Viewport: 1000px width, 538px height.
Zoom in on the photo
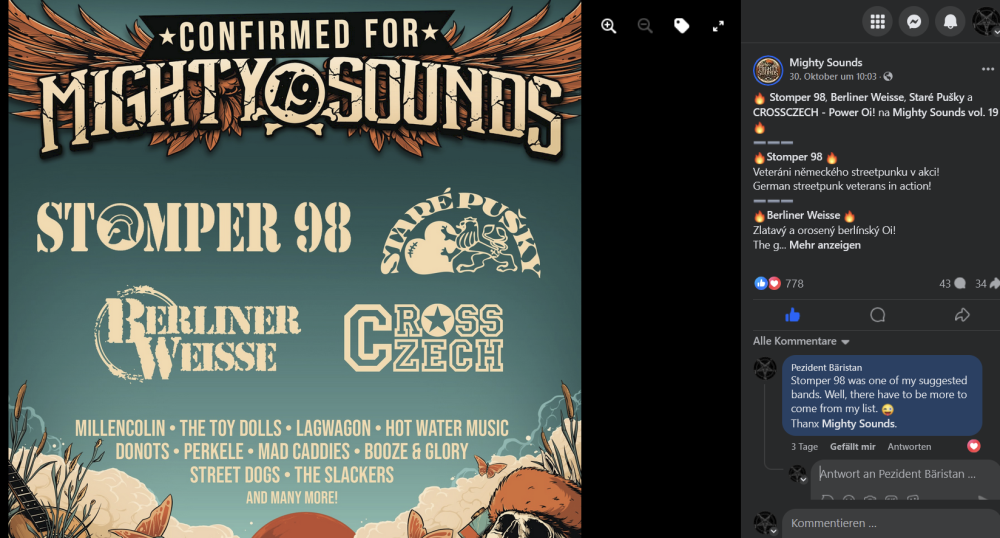(x=609, y=27)
